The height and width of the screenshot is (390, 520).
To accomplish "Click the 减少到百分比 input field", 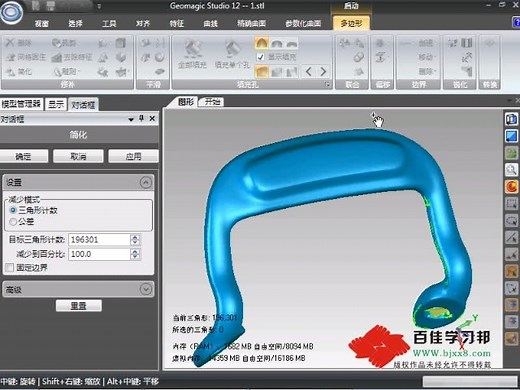I will point(99,254).
